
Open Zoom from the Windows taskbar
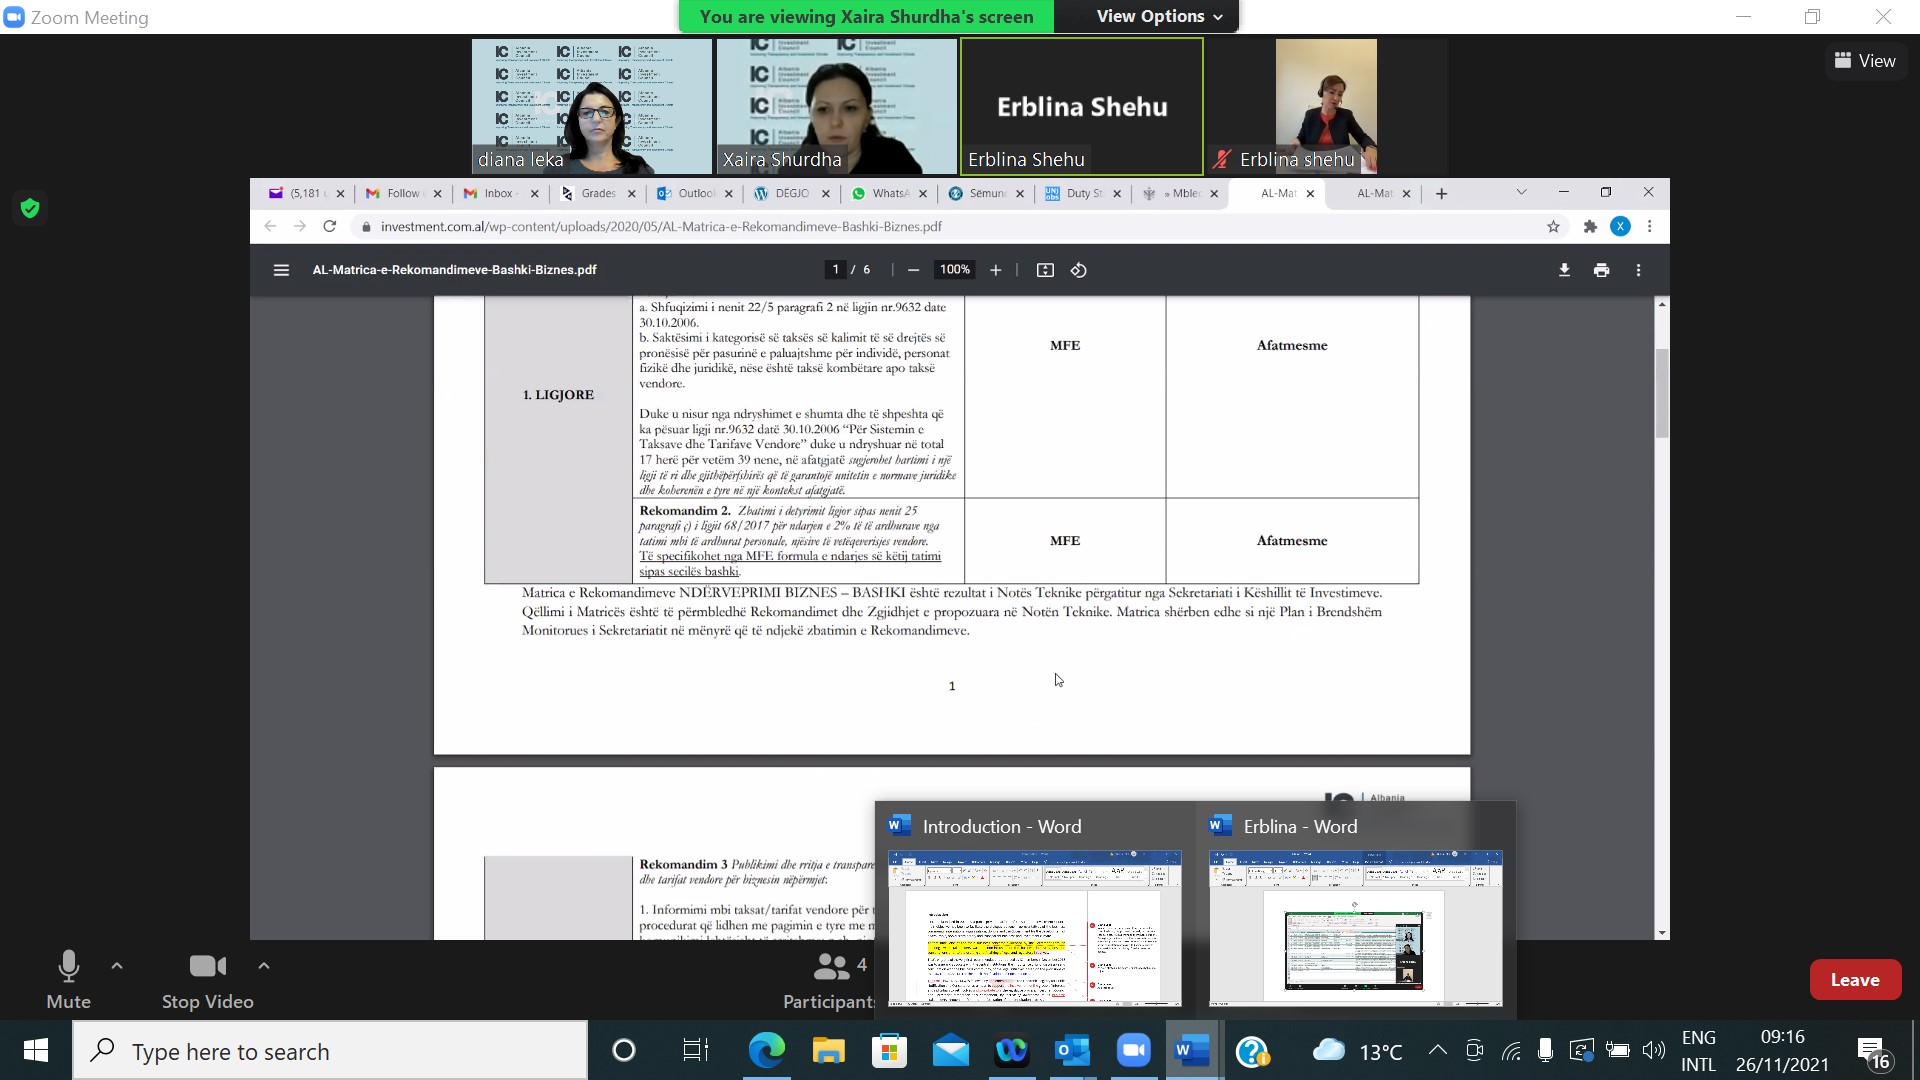(1133, 1051)
